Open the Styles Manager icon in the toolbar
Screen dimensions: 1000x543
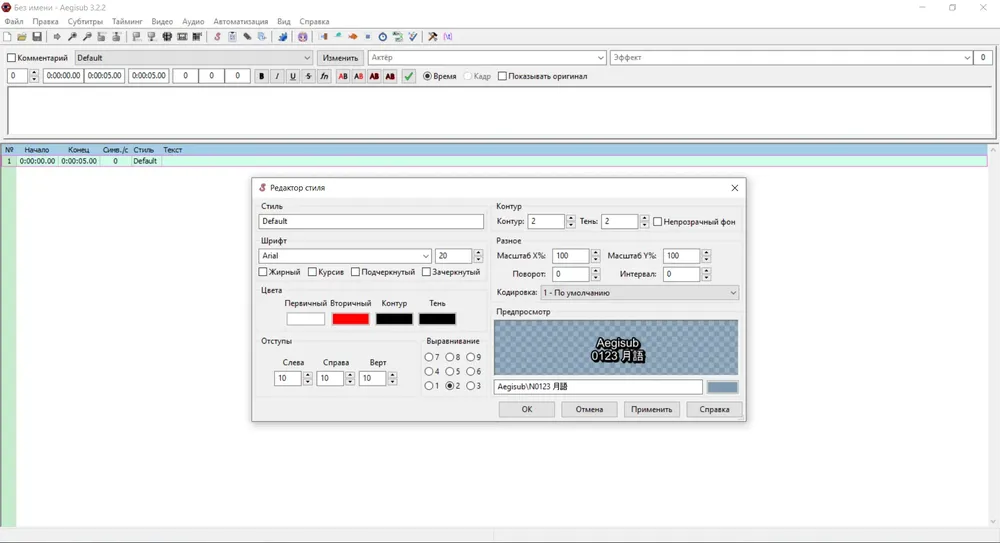click(x=217, y=37)
